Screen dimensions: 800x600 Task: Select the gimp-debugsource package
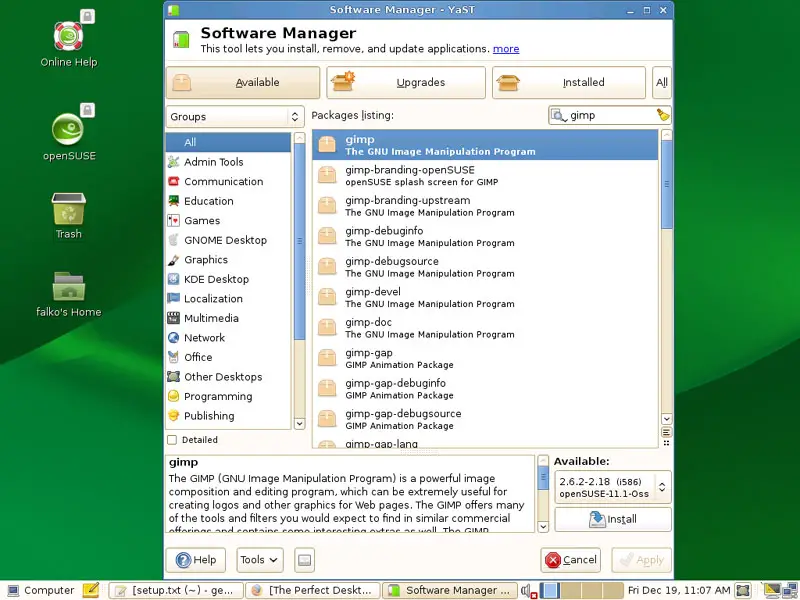(485, 267)
